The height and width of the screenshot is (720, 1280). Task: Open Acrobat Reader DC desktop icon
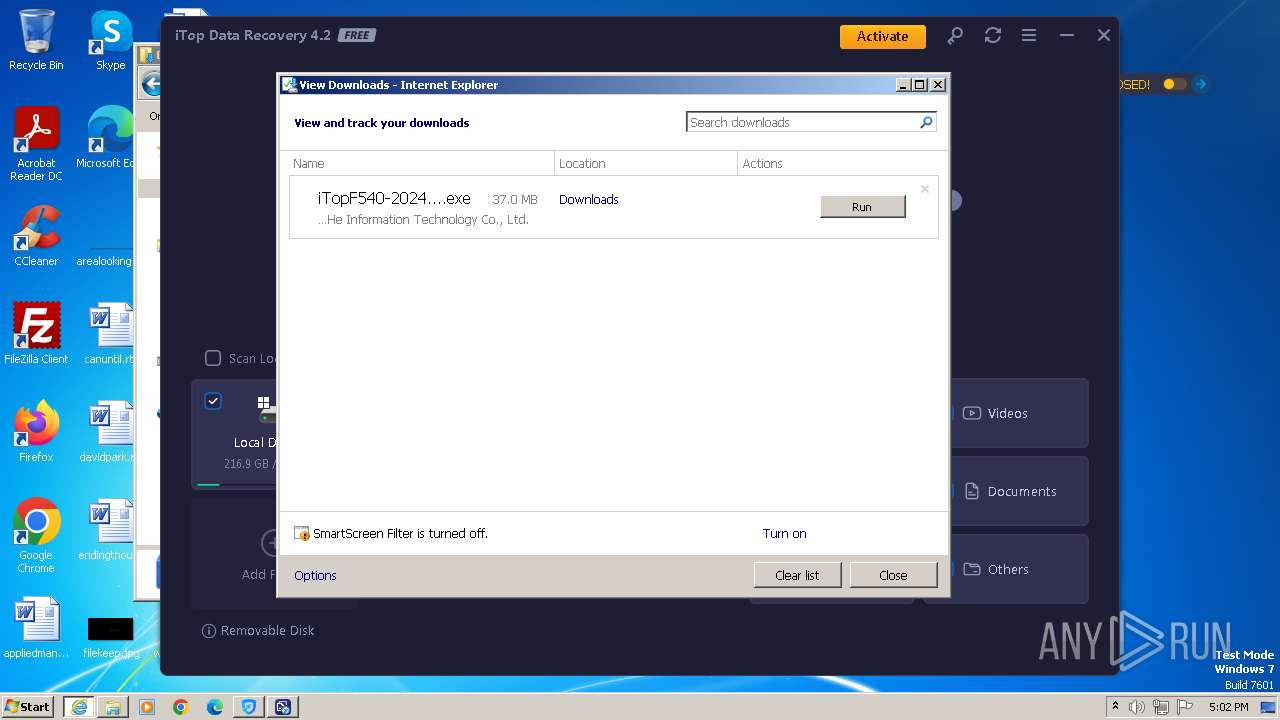coord(36,144)
